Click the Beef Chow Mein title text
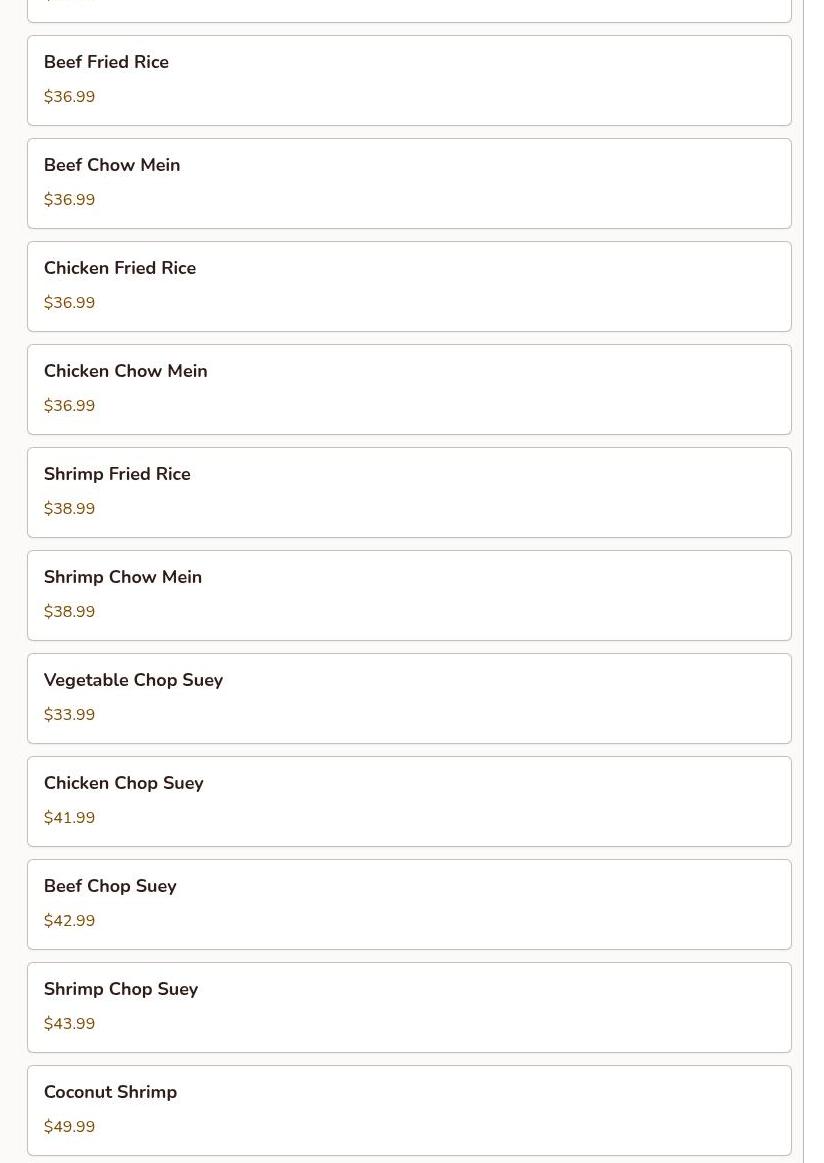Image resolution: width=824 pixels, height=1163 pixels. click(x=112, y=165)
